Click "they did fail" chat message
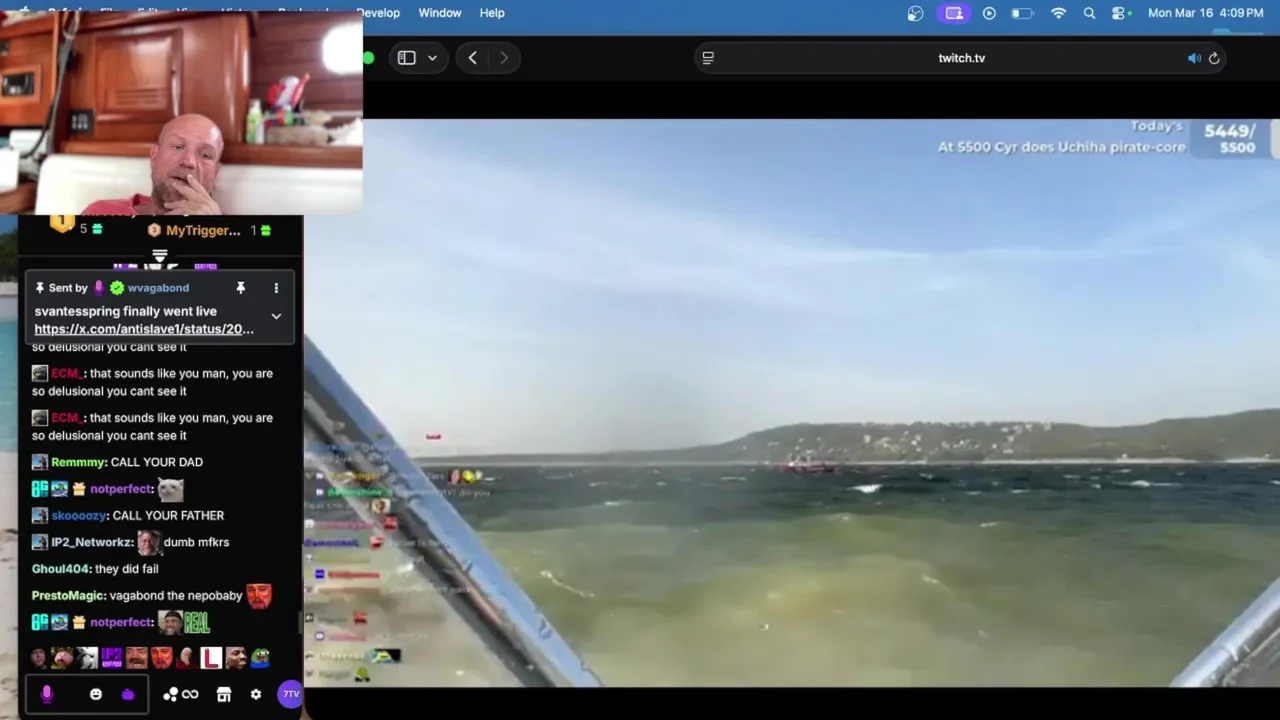Image resolution: width=1280 pixels, height=720 pixels. [x=127, y=569]
